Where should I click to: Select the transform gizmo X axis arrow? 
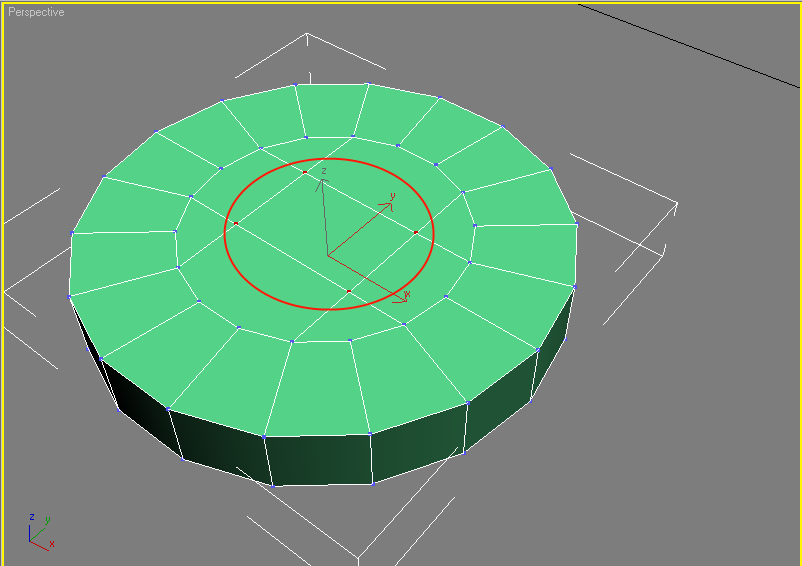[x=368, y=279]
